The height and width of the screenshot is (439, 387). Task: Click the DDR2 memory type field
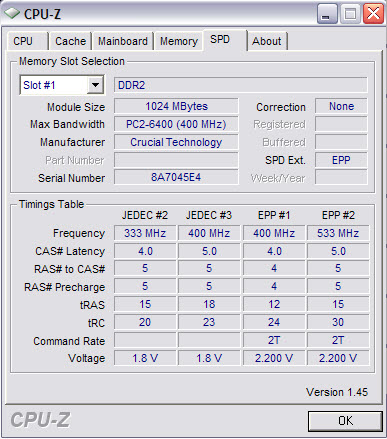pyautogui.click(x=241, y=85)
